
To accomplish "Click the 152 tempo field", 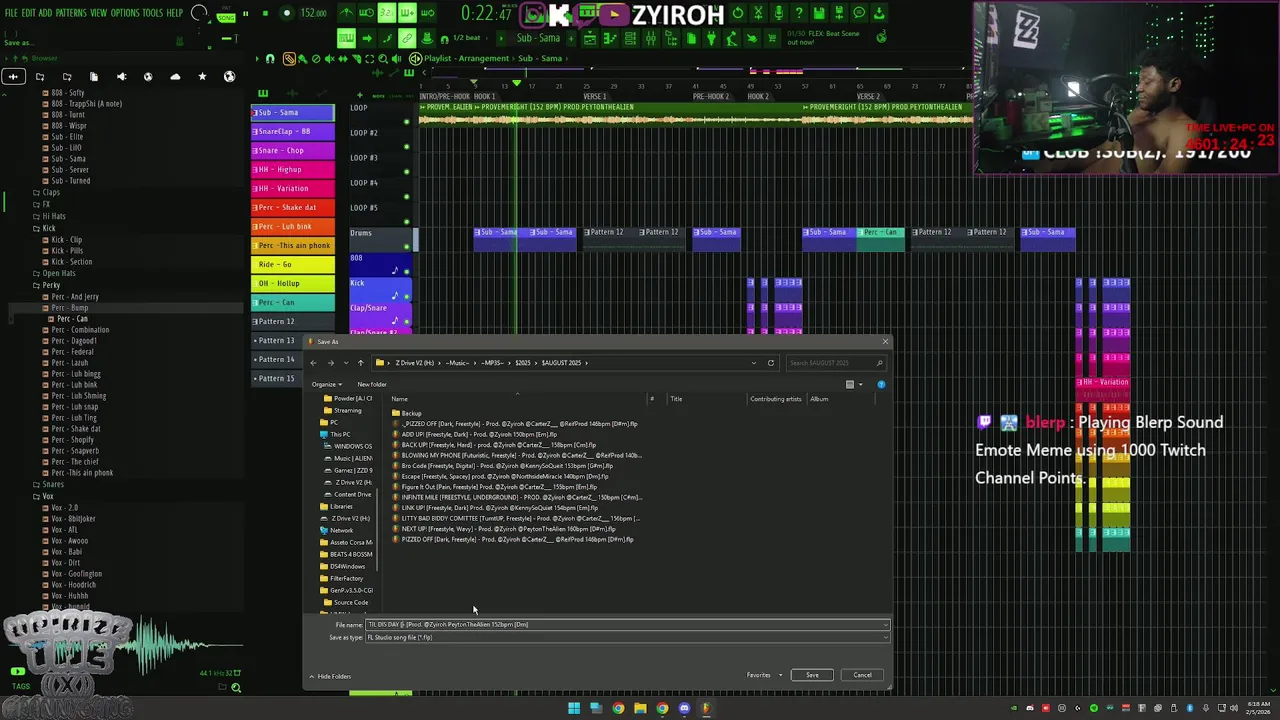I will pos(314,14).
